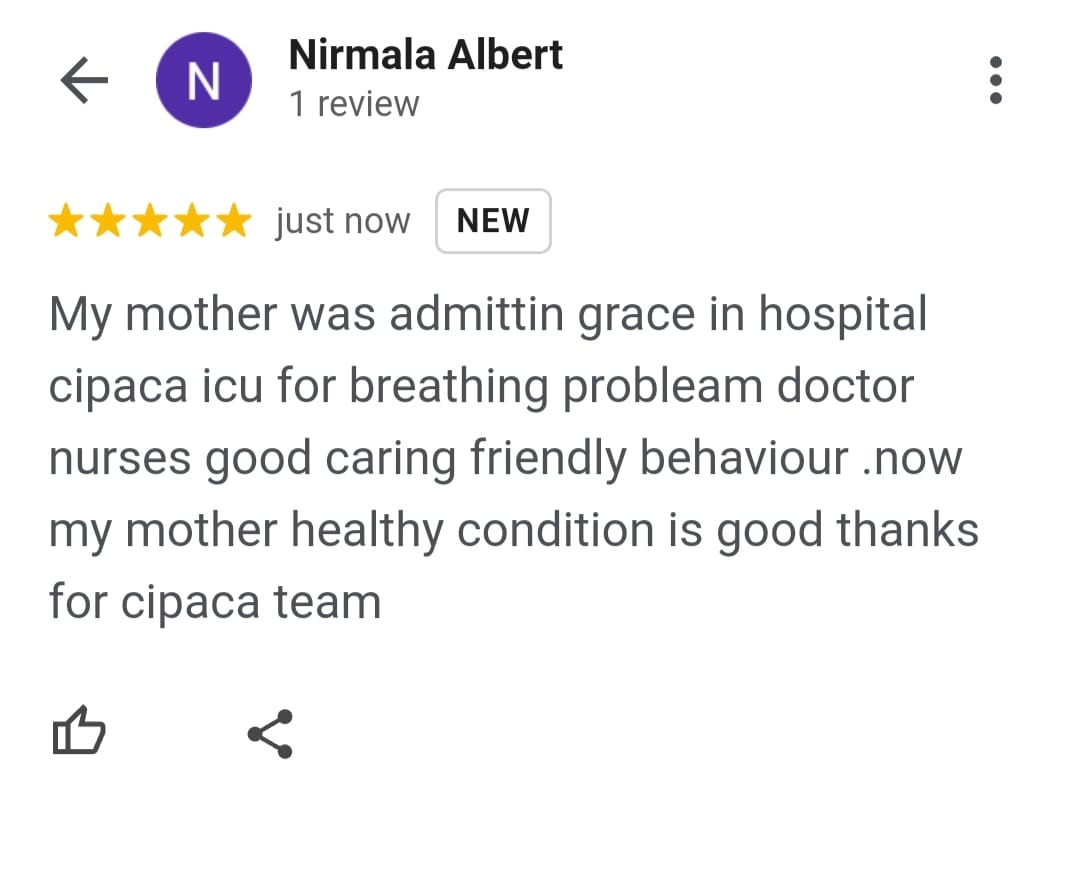The width and height of the screenshot is (1080, 886).
Task: Click the fifth yellow rating star
Action: tap(233, 221)
